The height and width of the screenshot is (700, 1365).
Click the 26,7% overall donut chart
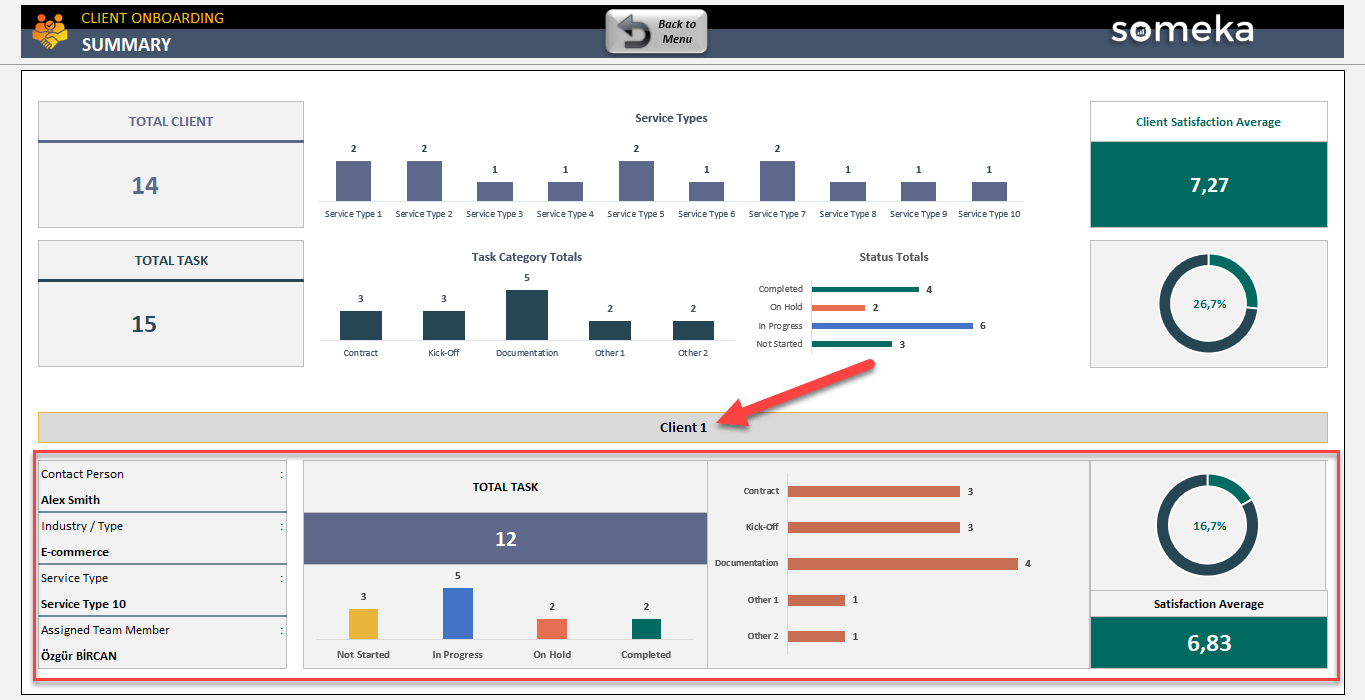tap(1208, 303)
